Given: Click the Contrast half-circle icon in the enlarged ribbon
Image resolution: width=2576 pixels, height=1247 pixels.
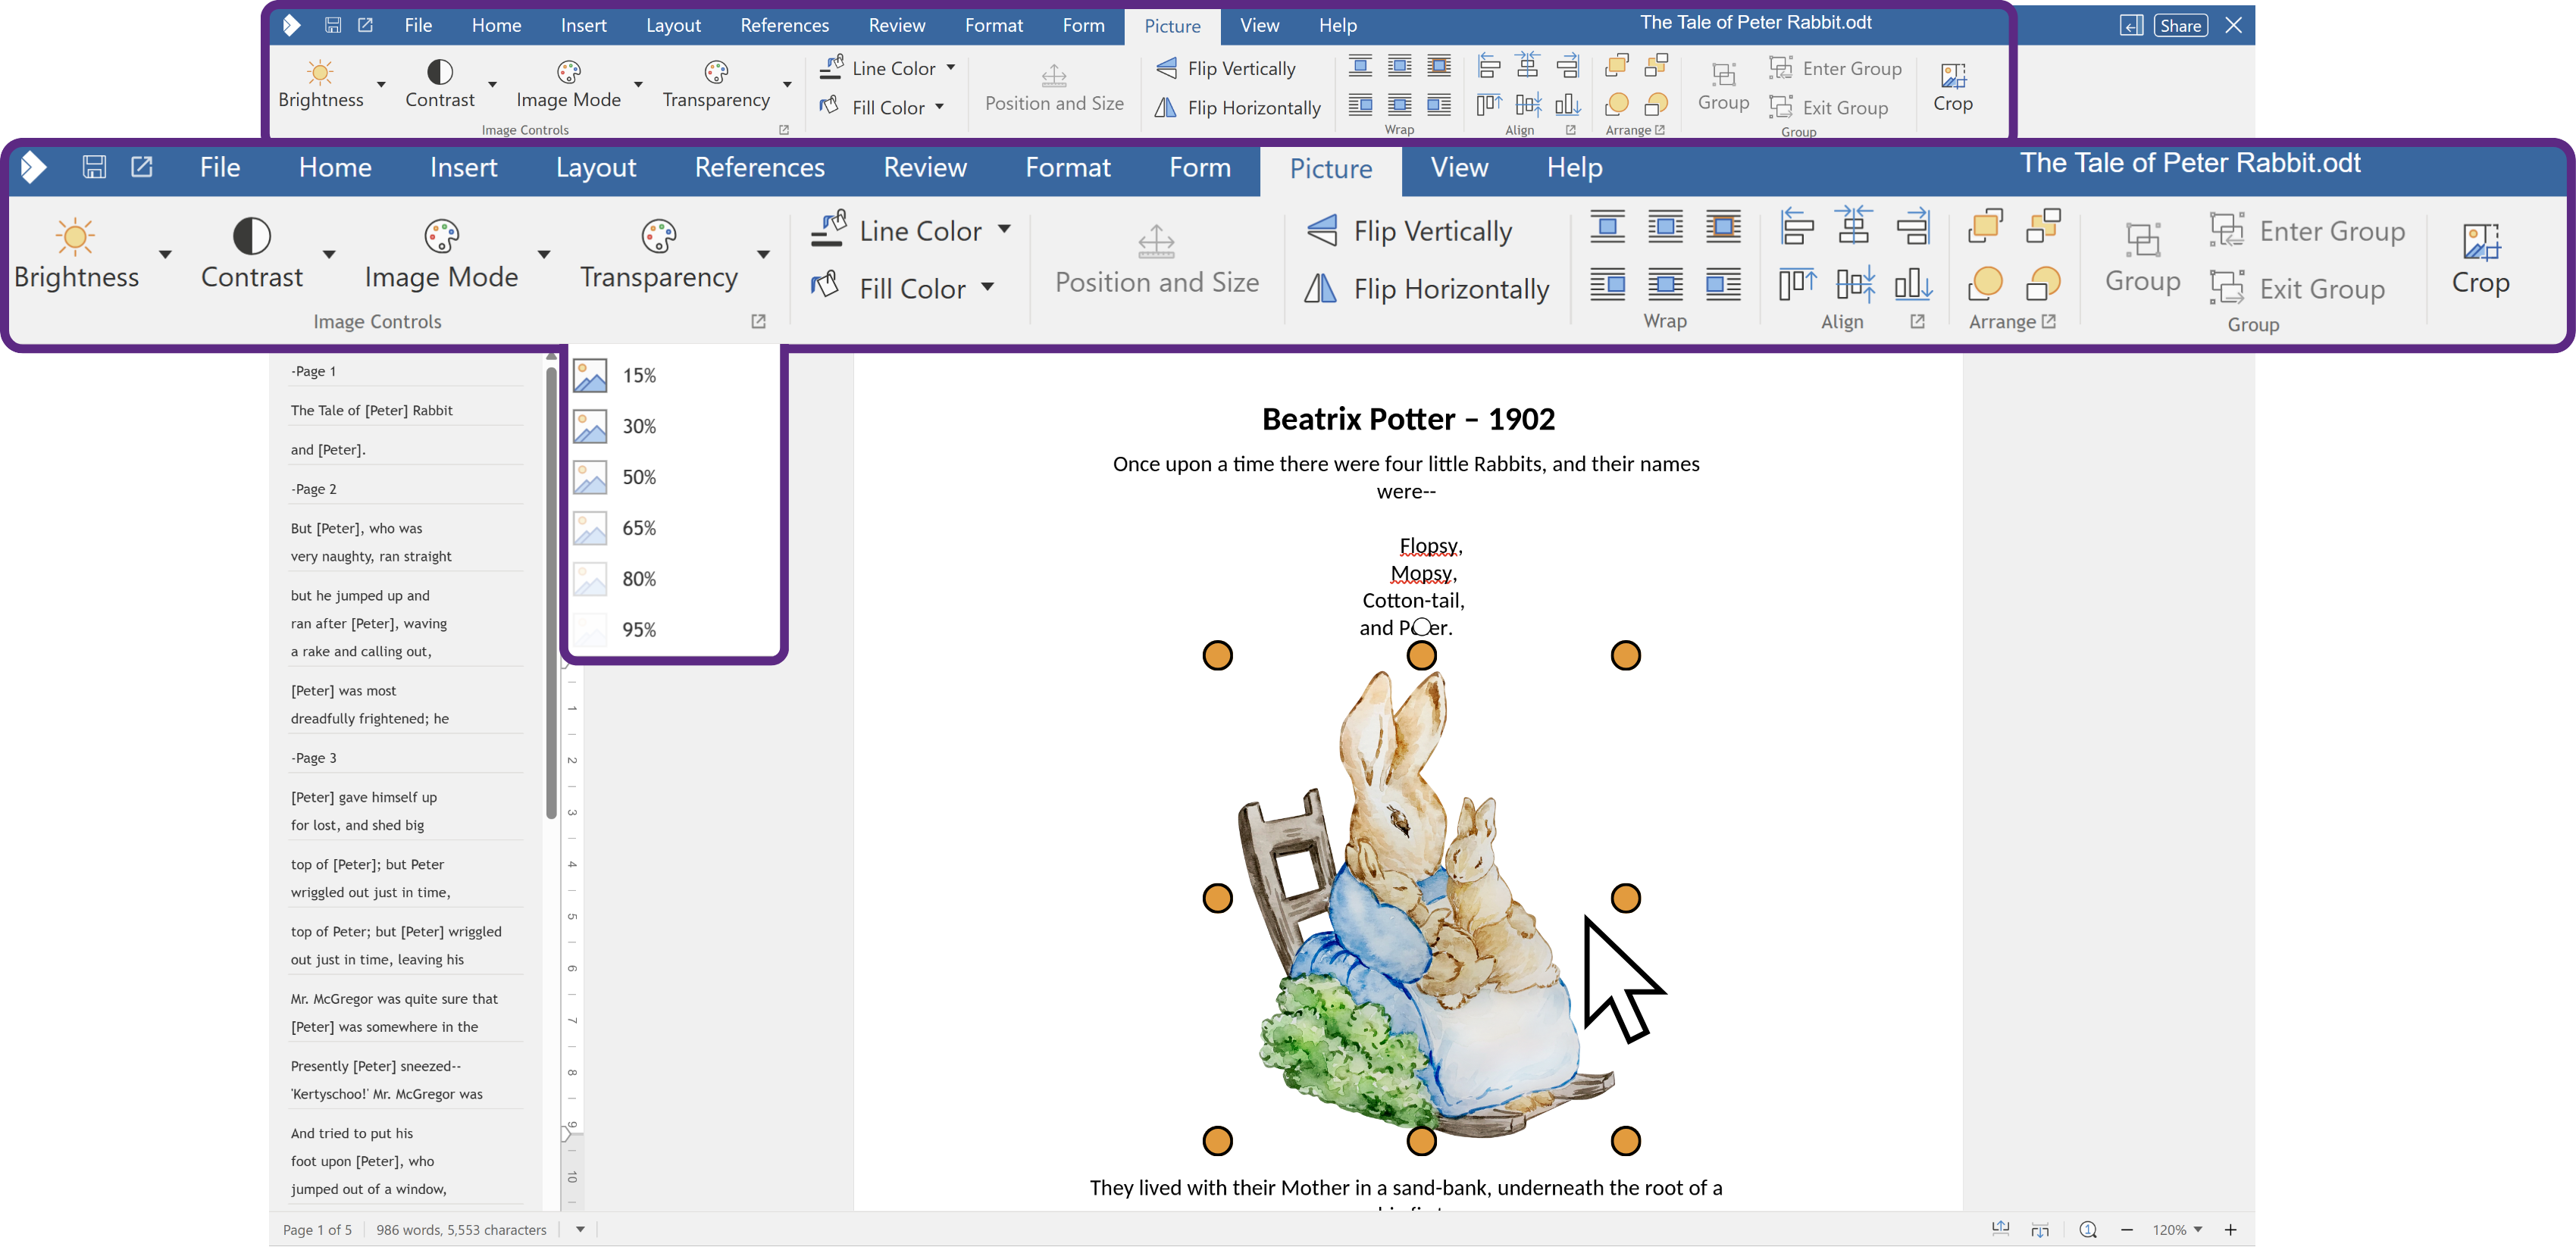Looking at the screenshot, I should (x=252, y=237).
